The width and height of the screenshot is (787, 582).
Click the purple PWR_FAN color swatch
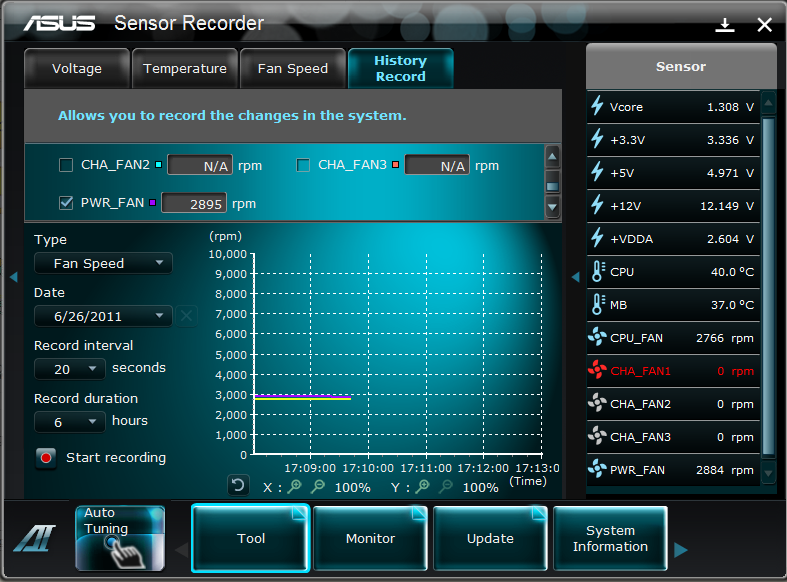click(153, 203)
